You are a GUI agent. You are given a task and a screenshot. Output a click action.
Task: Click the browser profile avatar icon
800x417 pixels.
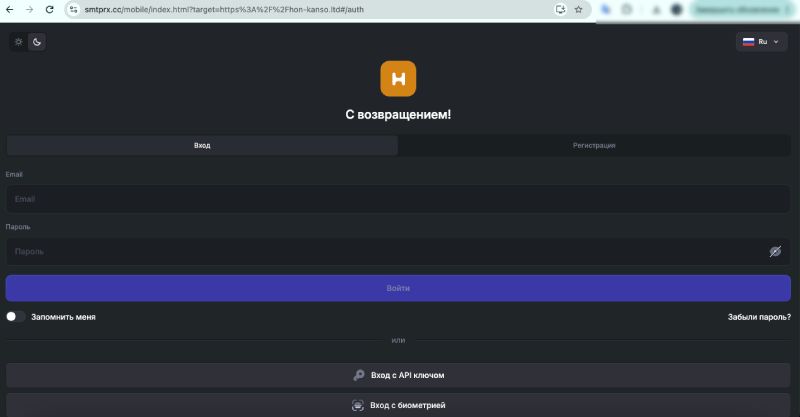pyautogui.click(x=677, y=9)
